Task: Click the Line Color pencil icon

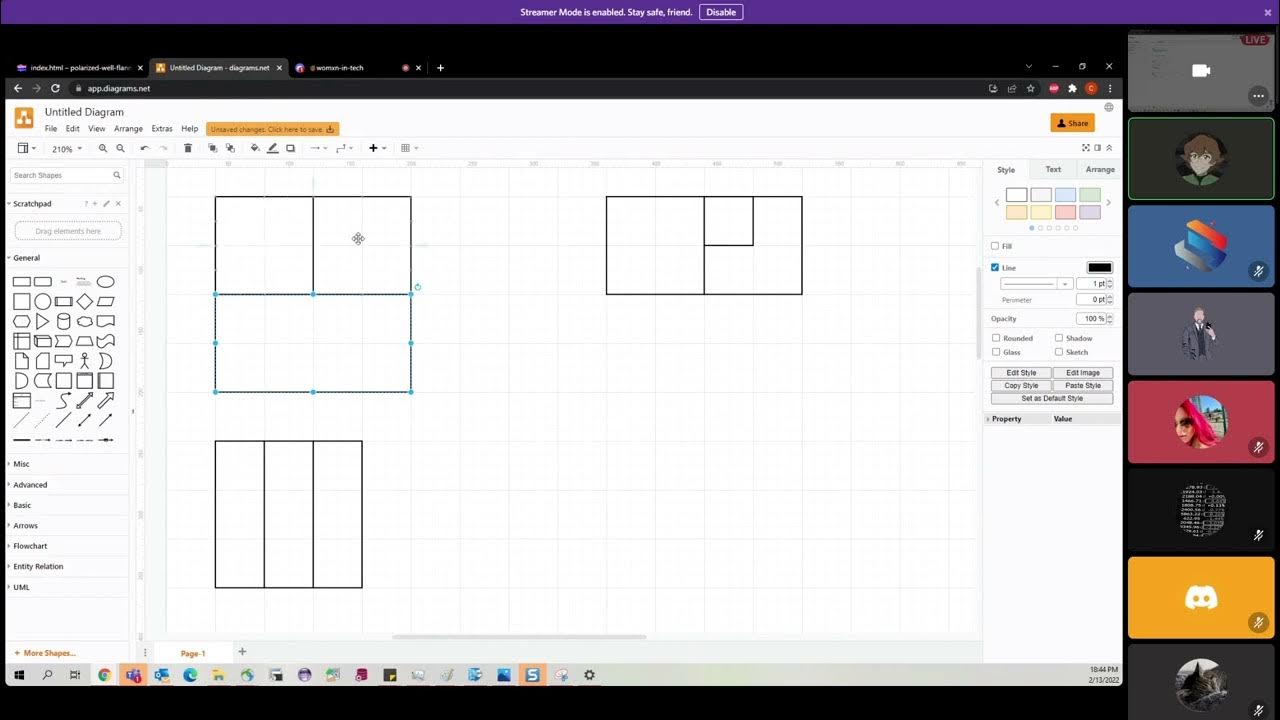Action: [x=271, y=147]
